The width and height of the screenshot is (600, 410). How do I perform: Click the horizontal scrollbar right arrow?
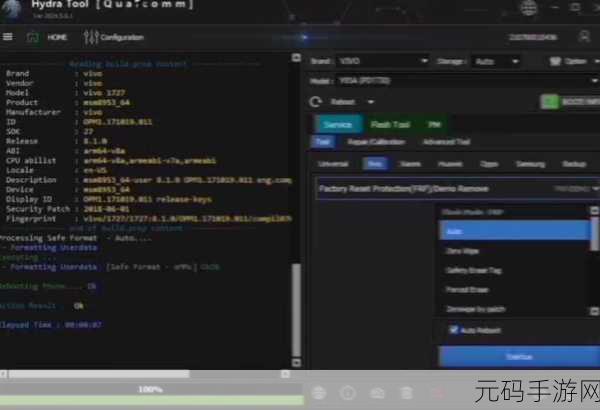(285, 374)
